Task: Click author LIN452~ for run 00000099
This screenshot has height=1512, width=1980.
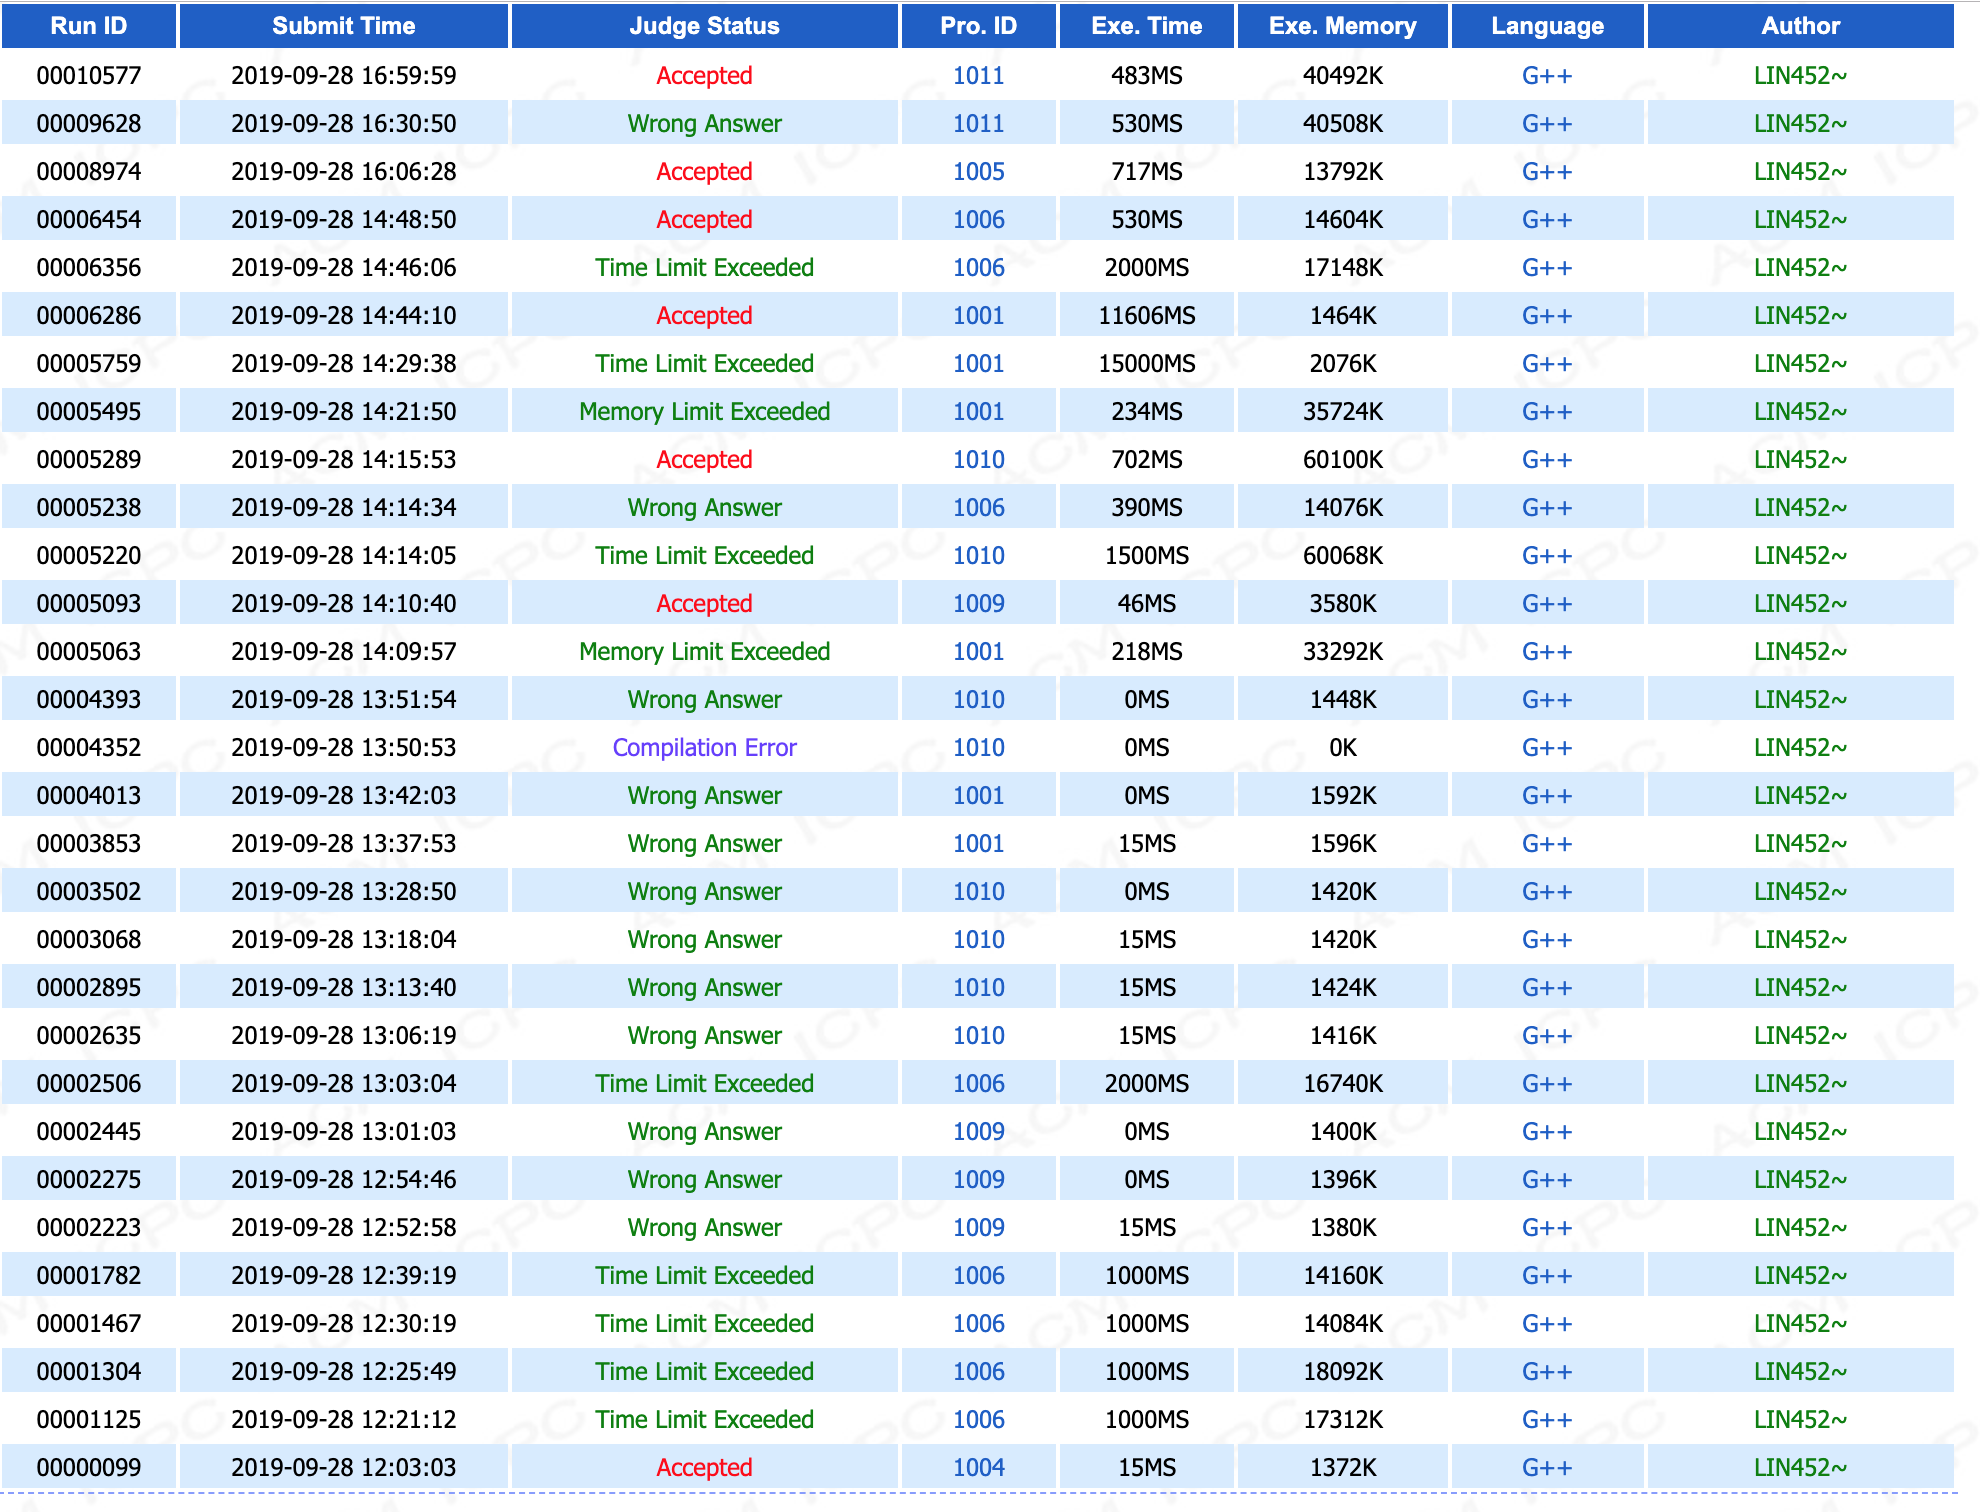Action: click(x=1799, y=1468)
